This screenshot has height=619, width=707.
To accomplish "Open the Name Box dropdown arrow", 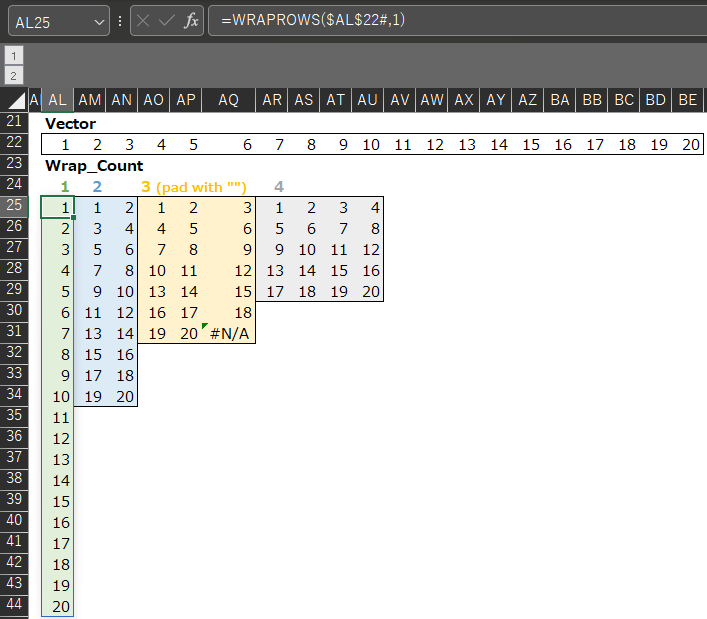I will point(99,22).
